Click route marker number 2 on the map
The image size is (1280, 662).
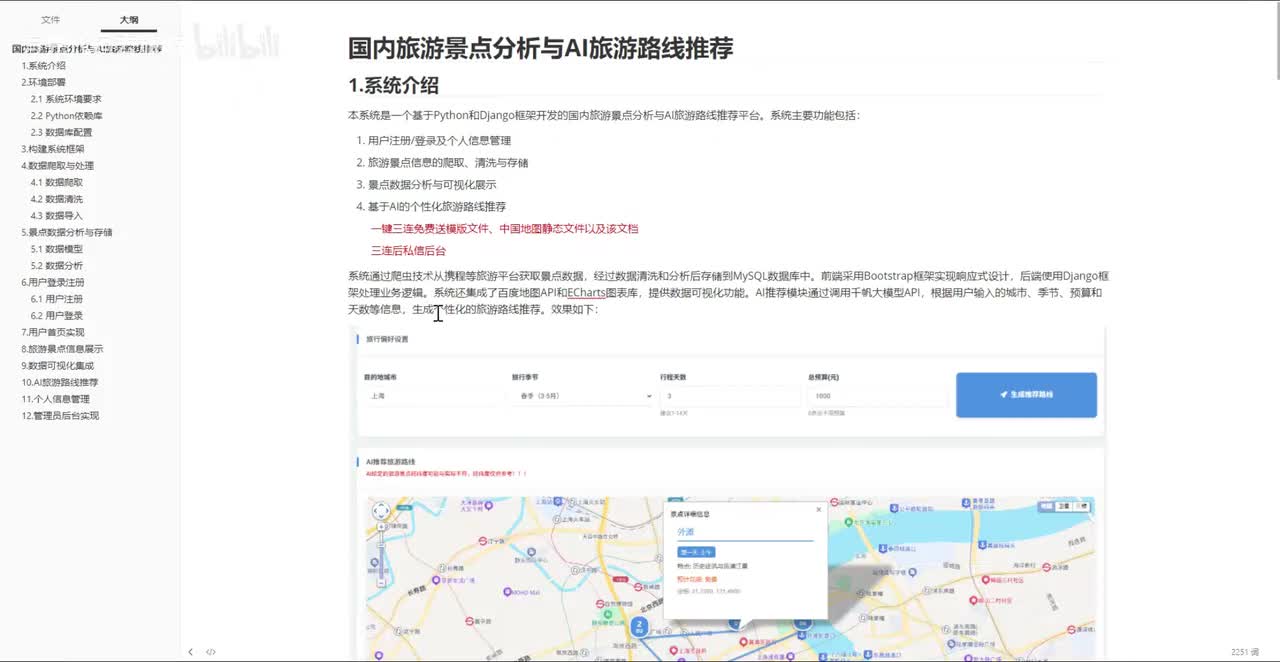tap(639, 626)
